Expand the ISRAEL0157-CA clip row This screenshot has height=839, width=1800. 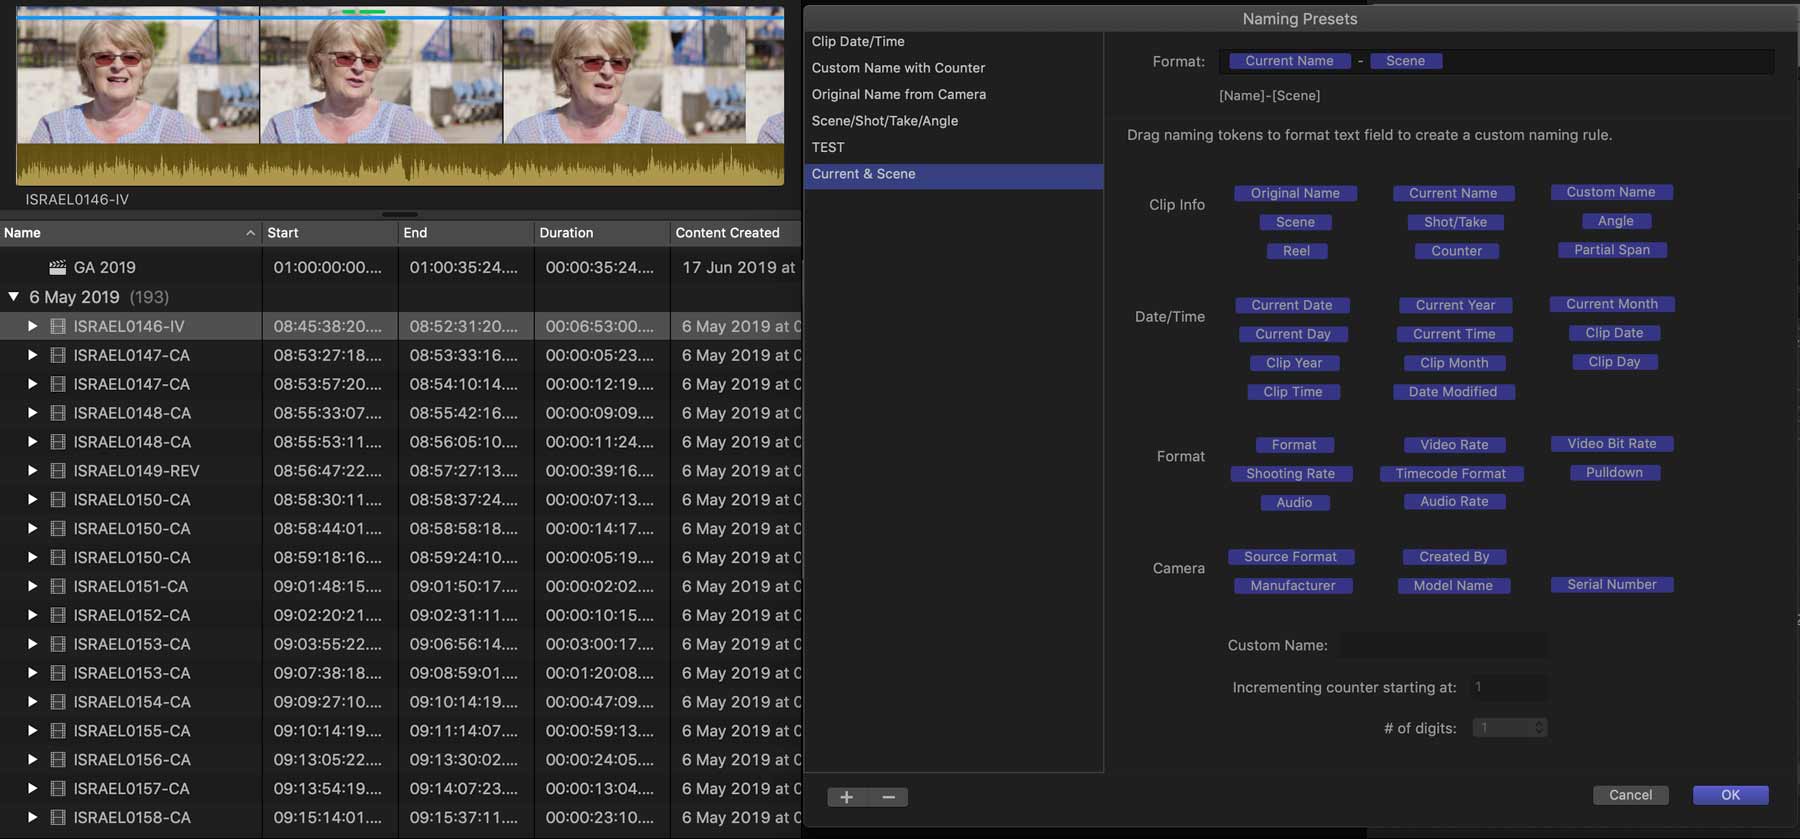click(x=32, y=789)
